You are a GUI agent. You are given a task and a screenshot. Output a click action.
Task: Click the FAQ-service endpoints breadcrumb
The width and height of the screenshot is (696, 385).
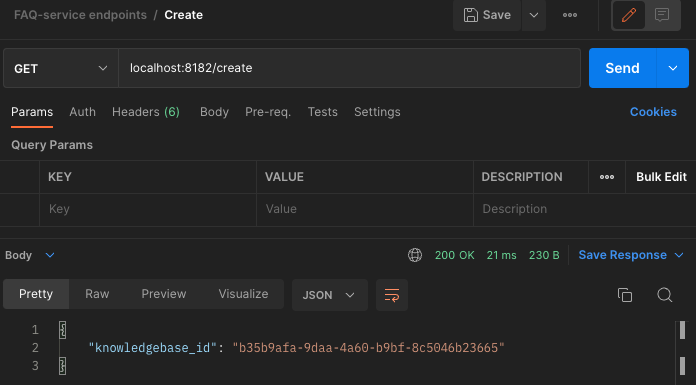80,15
